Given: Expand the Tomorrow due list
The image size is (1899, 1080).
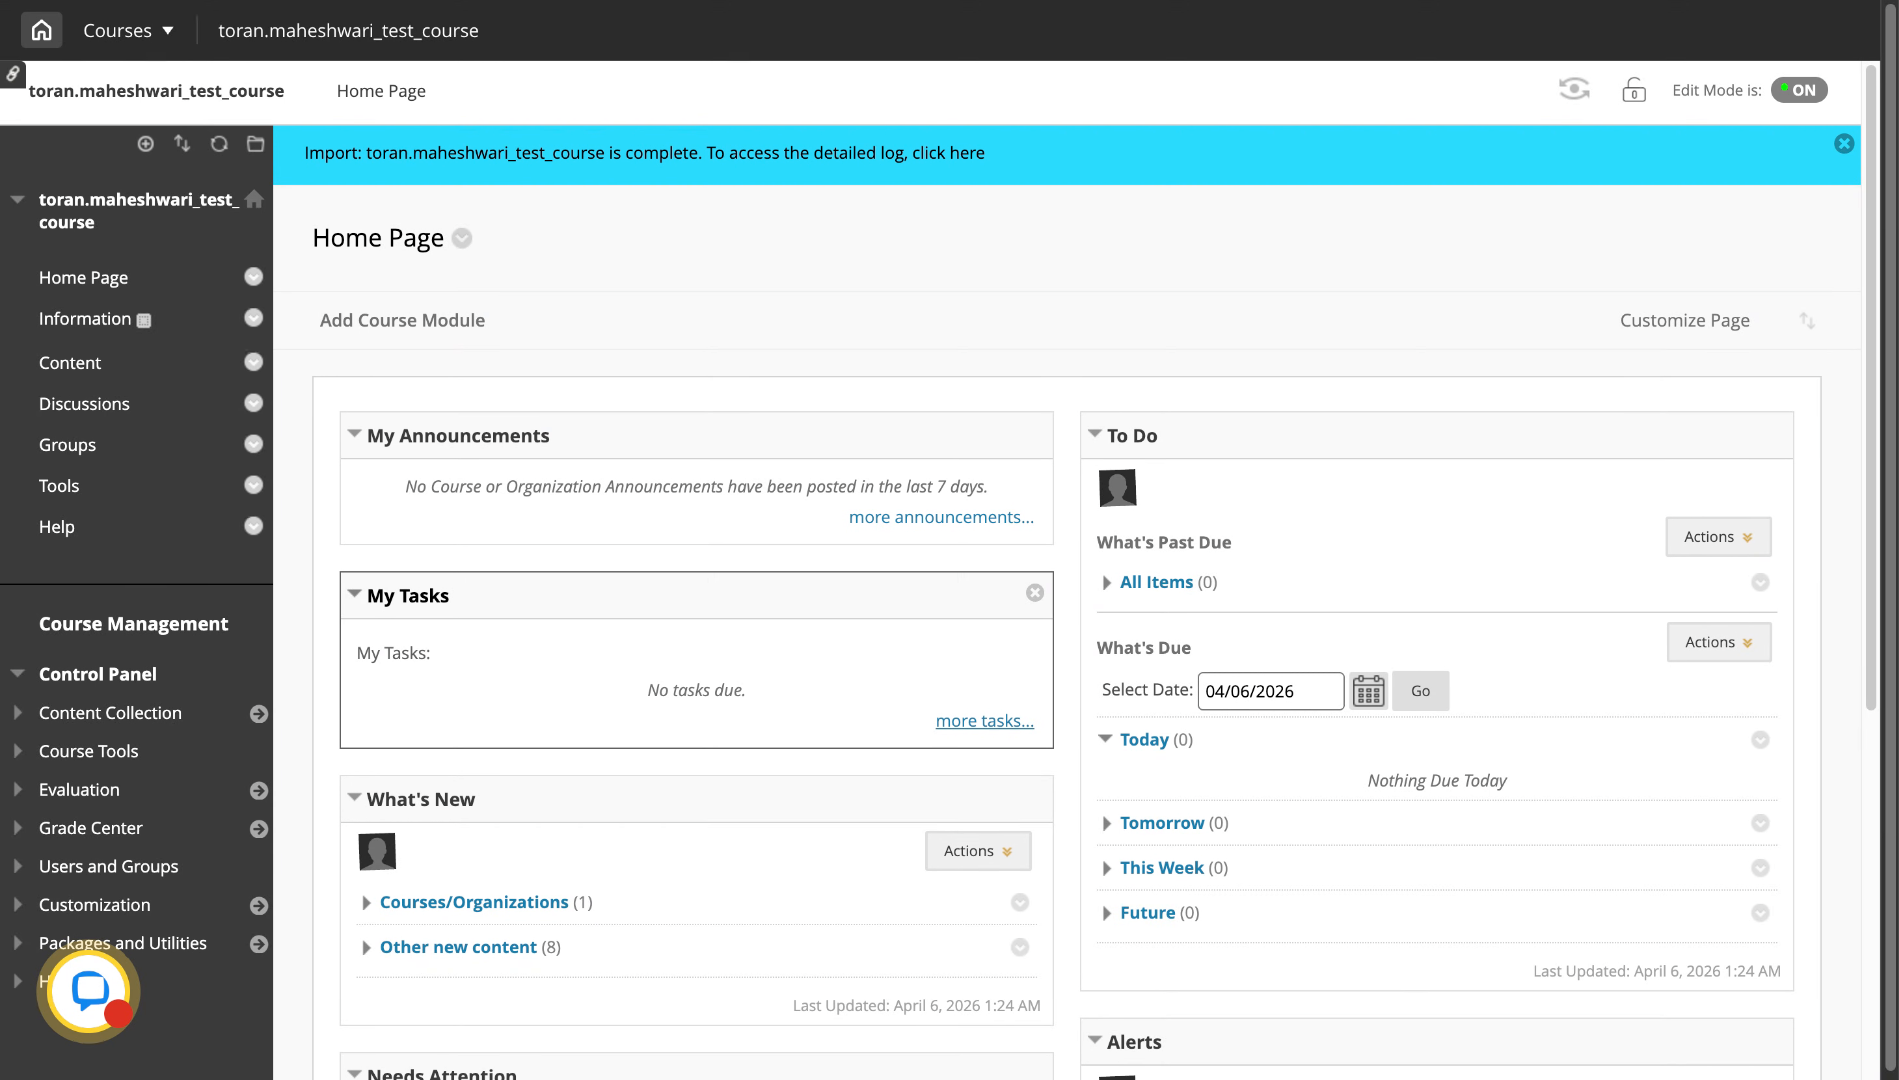Looking at the screenshot, I should [x=1106, y=824].
